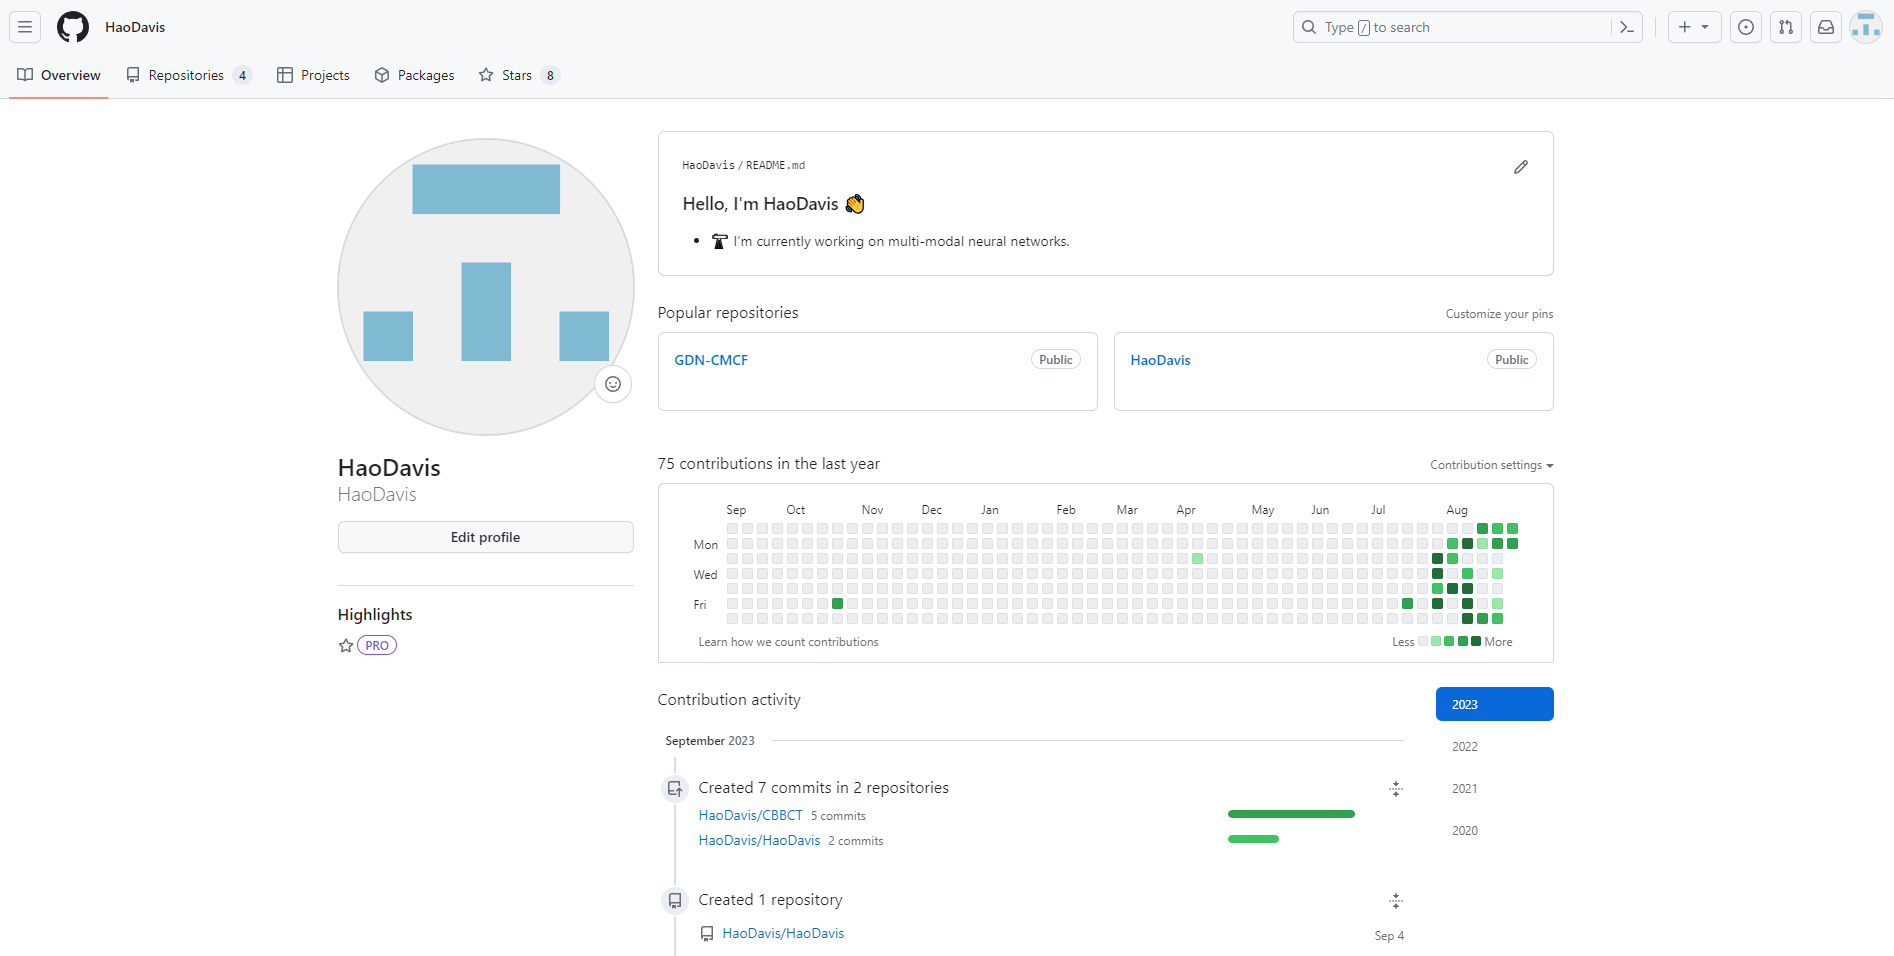Switch to the Projects tab
The width and height of the screenshot is (1894, 956).
click(x=313, y=75)
